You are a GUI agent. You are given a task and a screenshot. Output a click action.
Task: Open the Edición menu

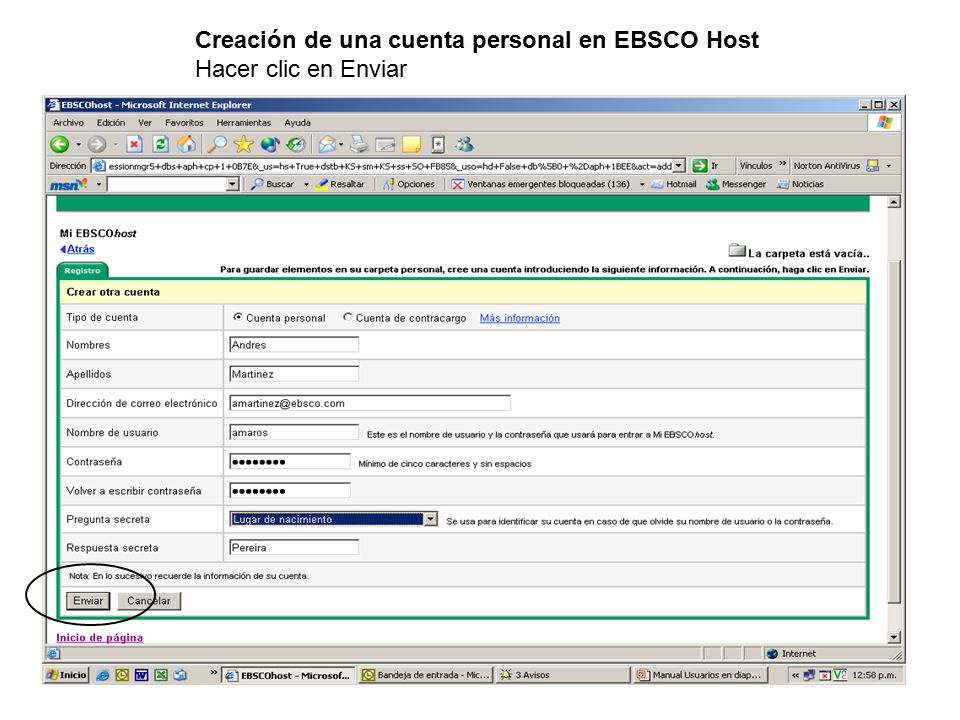click(x=111, y=122)
